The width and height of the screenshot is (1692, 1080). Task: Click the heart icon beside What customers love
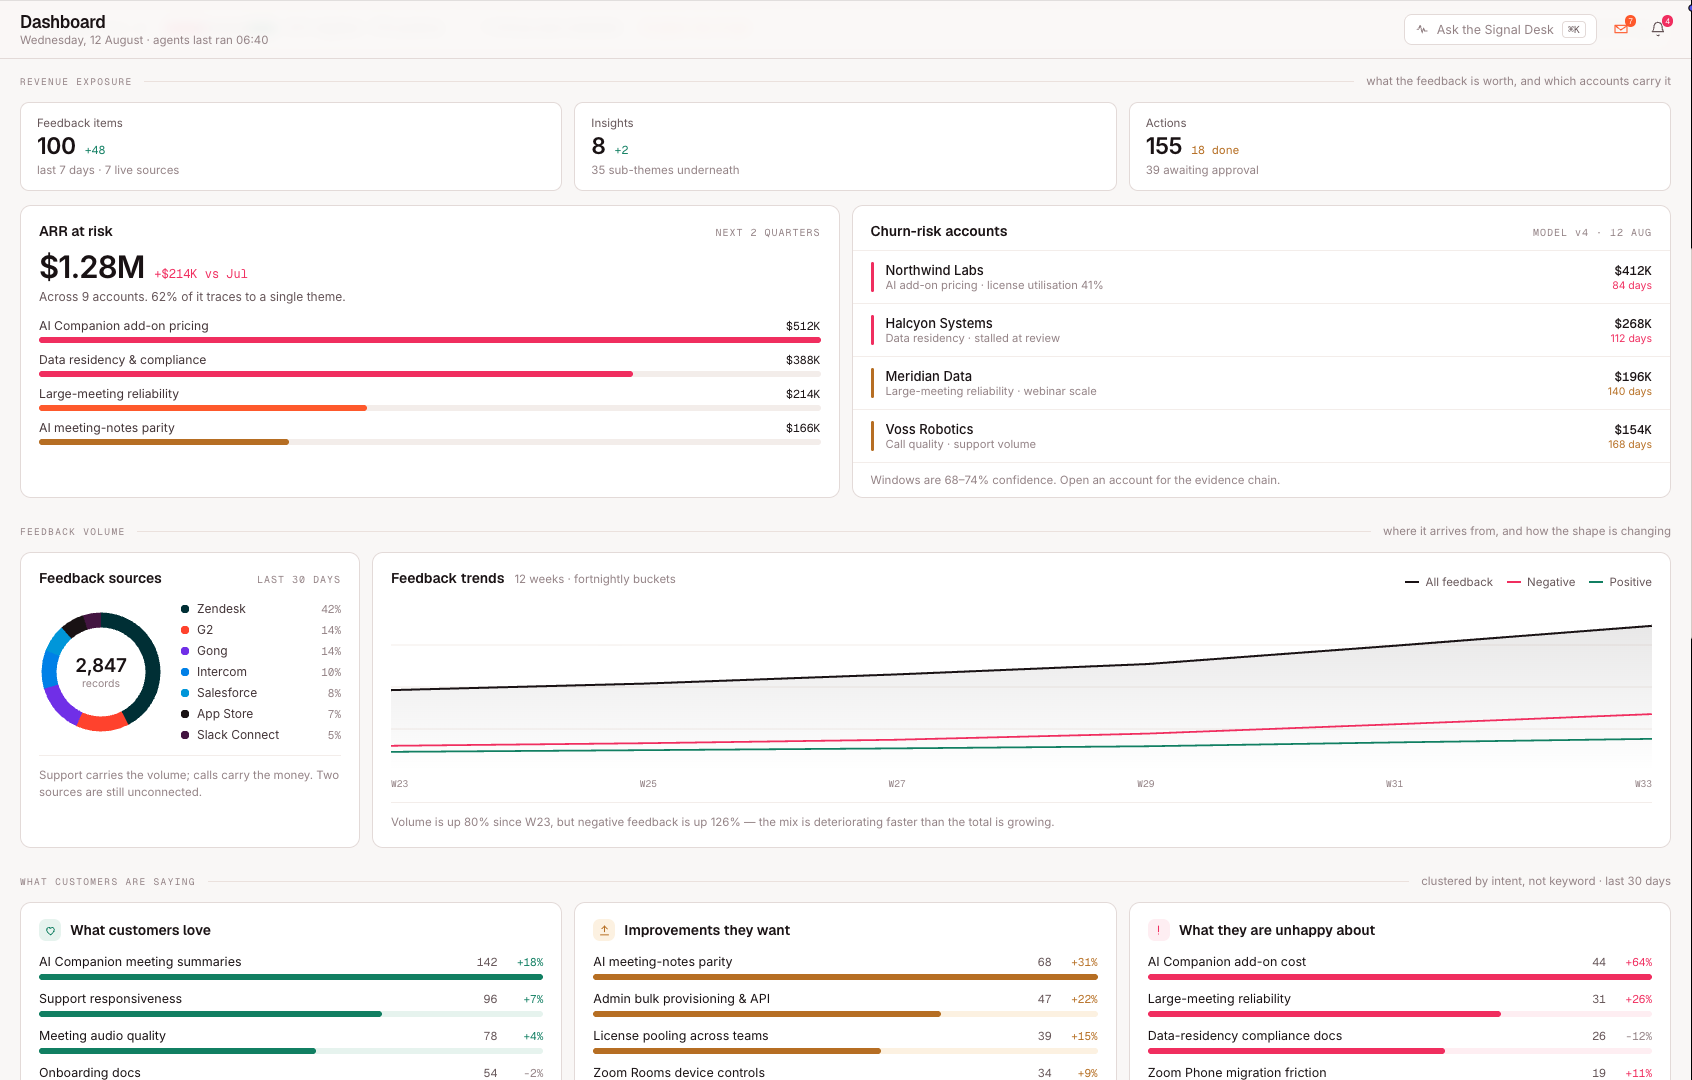50,930
